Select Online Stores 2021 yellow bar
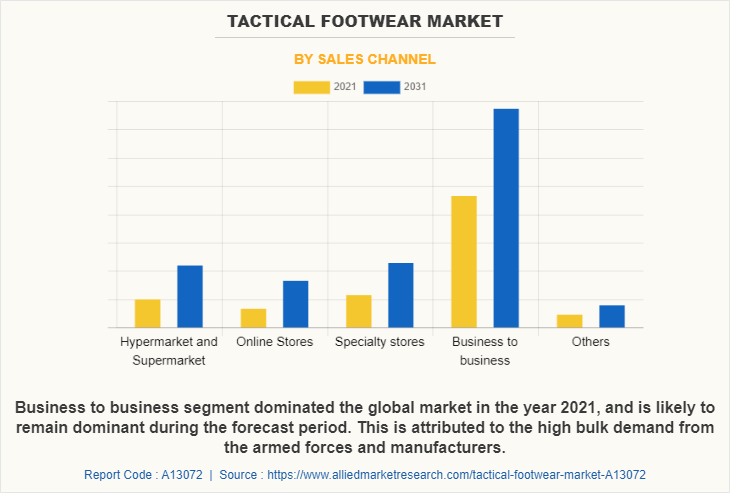This screenshot has width=730, height=493. coord(253,318)
